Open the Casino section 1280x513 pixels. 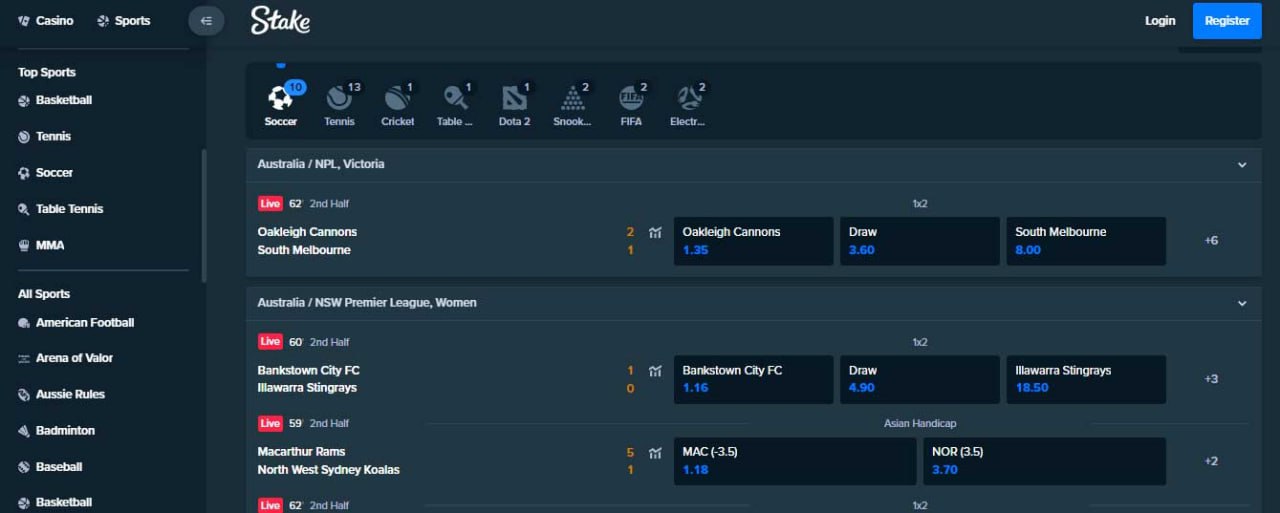[x=46, y=20]
